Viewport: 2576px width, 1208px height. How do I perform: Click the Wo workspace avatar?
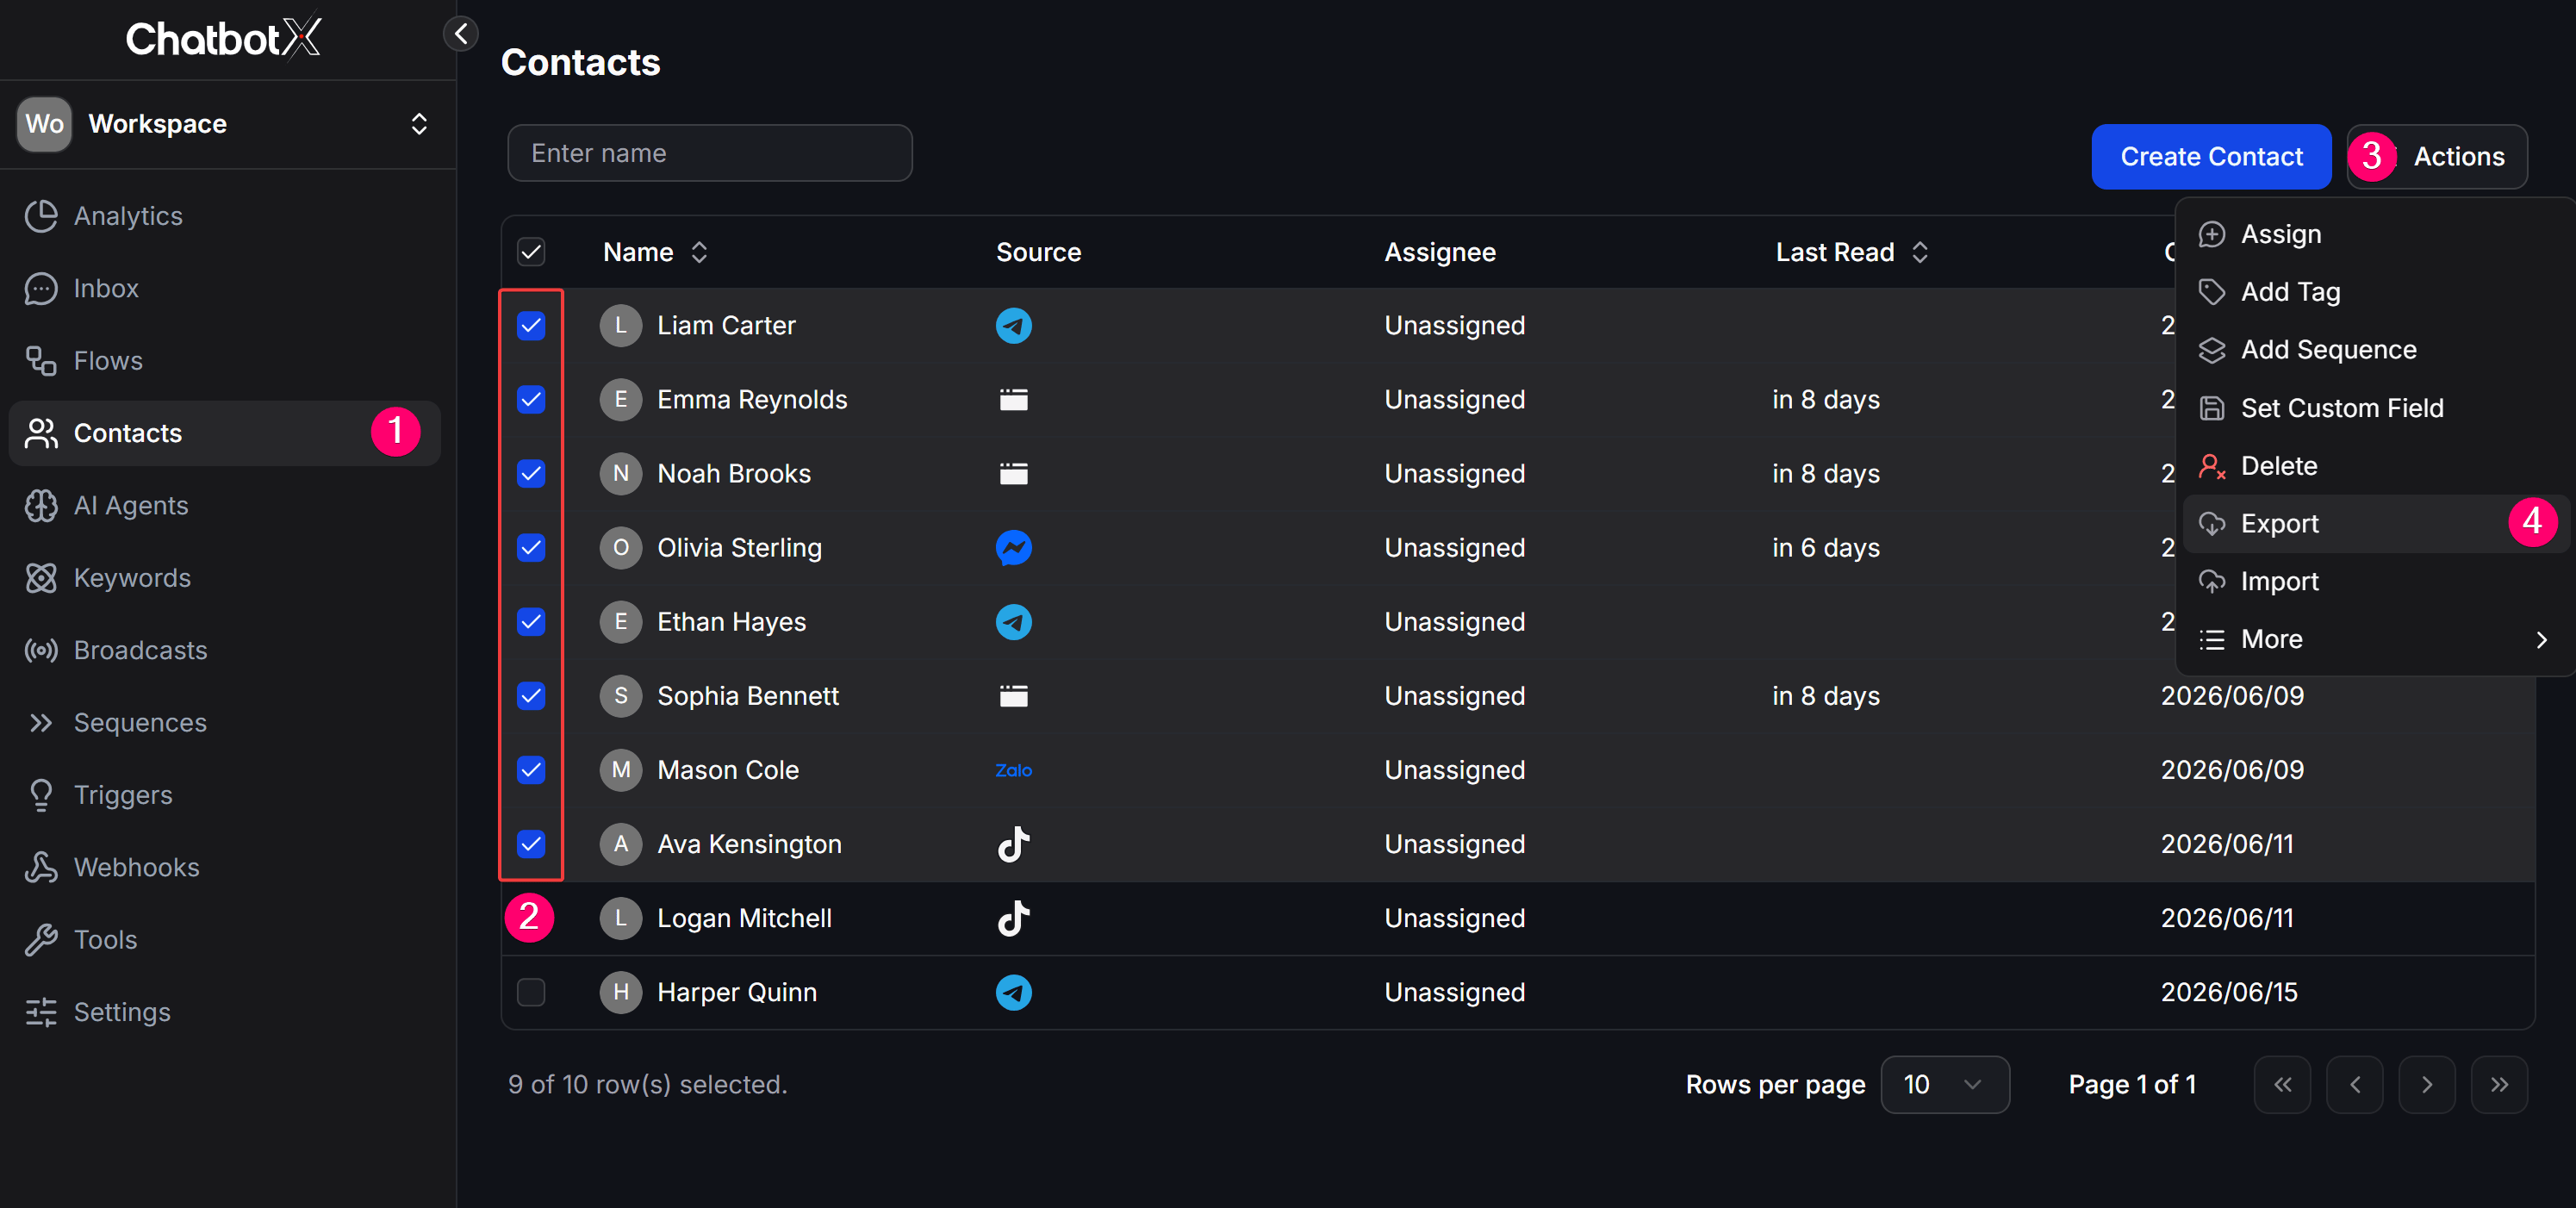coord(44,124)
